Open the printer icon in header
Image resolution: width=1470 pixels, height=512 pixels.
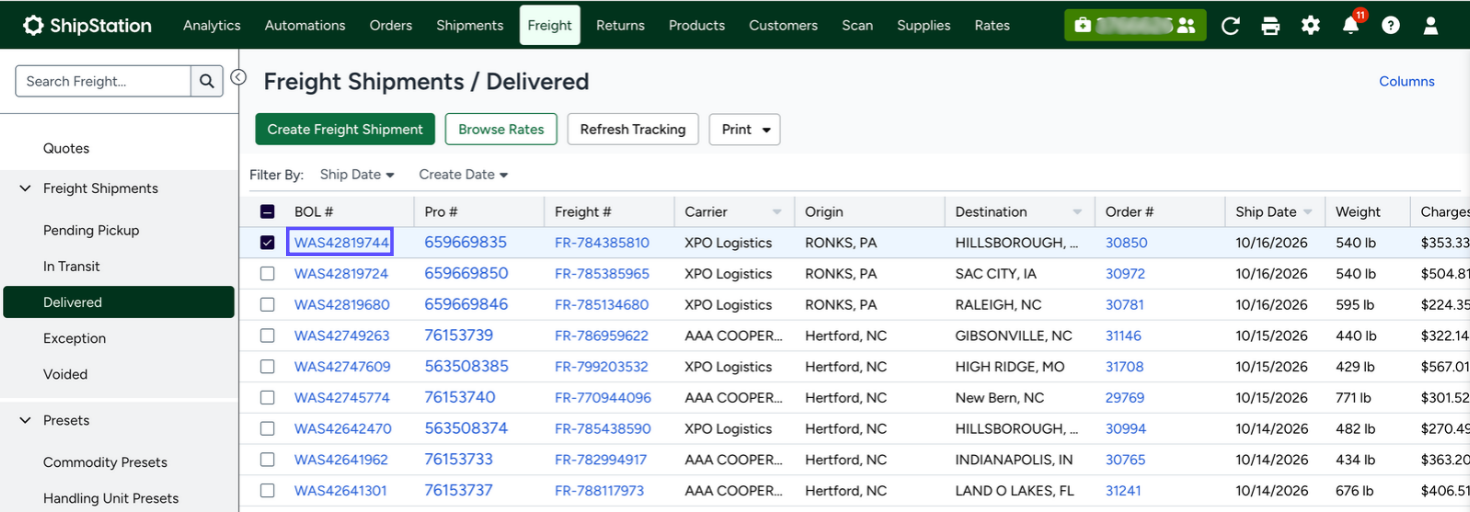(x=1271, y=25)
